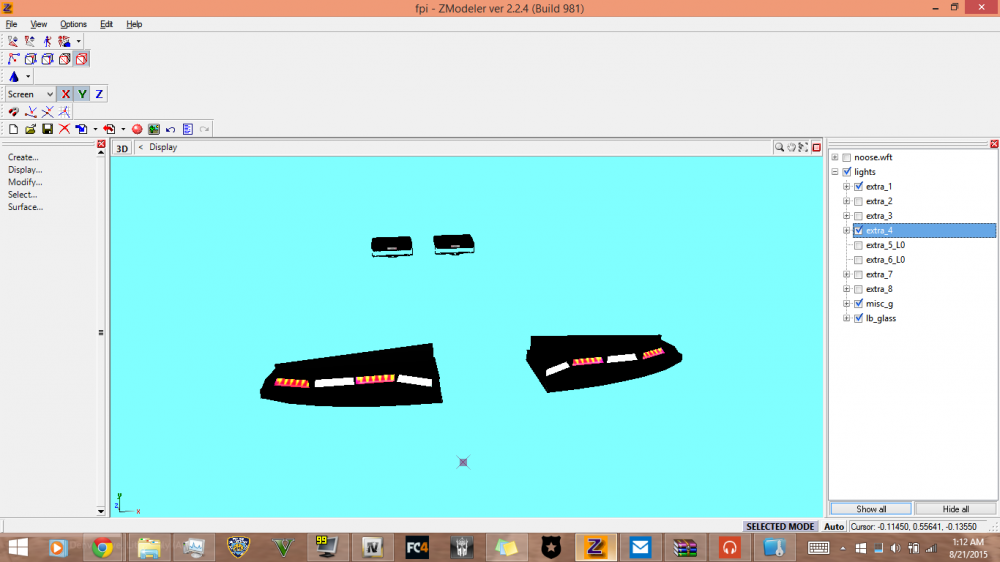Open the Options menu

(x=73, y=24)
